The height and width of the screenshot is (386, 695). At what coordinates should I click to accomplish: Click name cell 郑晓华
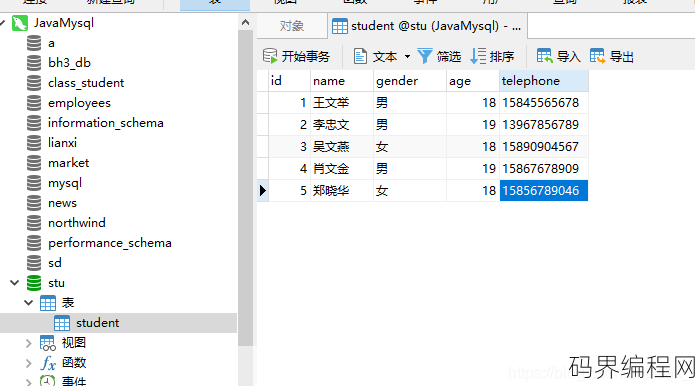(x=342, y=191)
